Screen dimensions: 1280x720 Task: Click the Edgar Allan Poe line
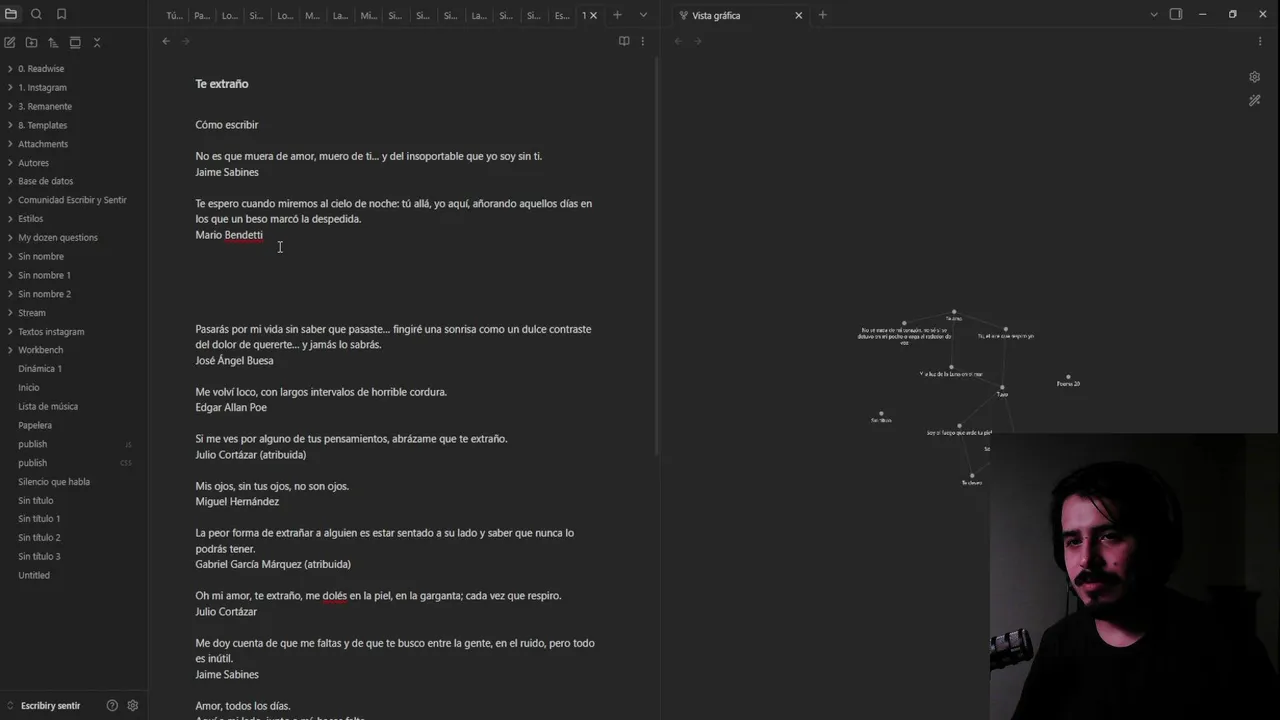pyautogui.click(x=231, y=408)
